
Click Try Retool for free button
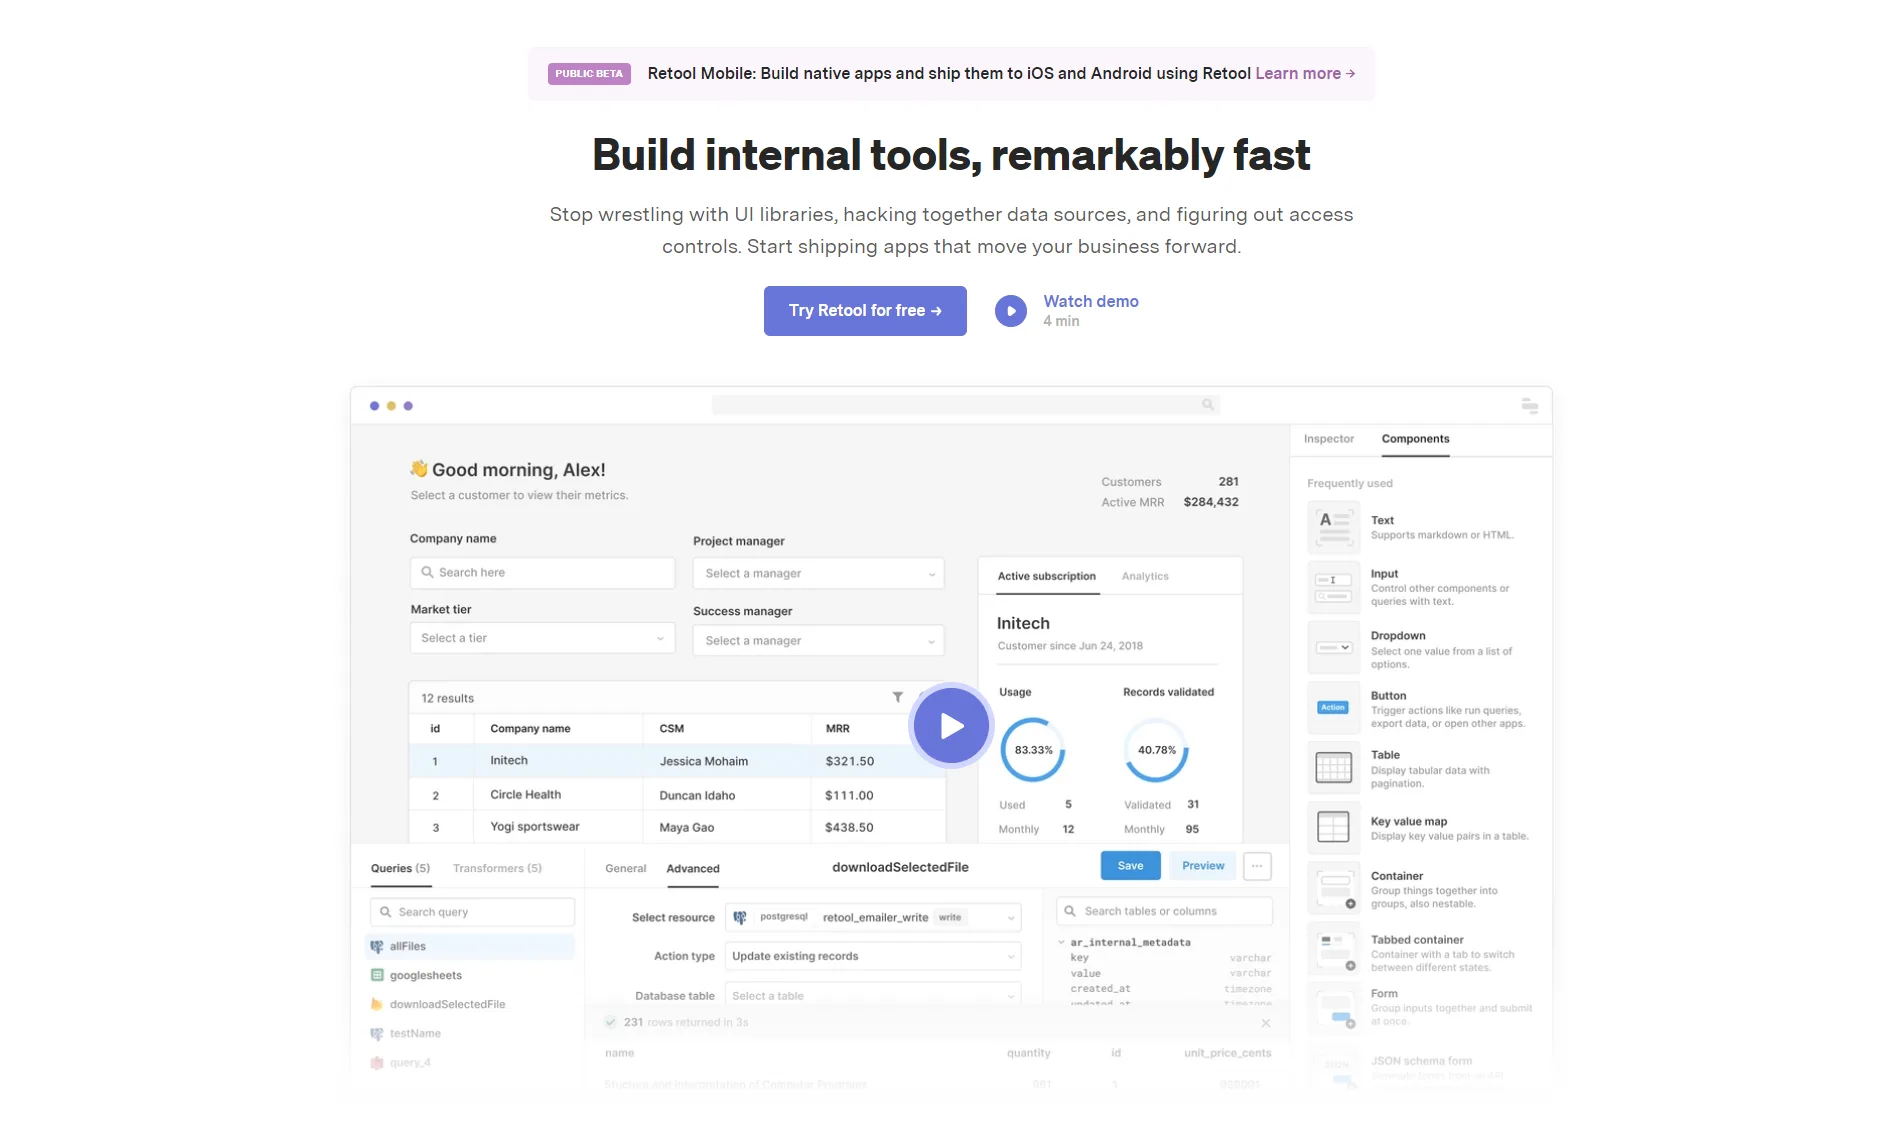click(x=865, y=311)
